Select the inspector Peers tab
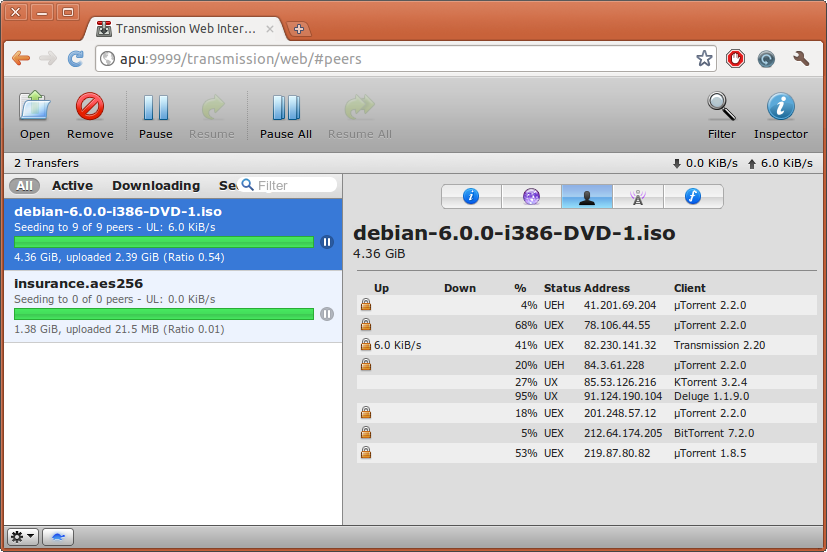This screenshot has width=827, height=552. [x=586, y=197]
